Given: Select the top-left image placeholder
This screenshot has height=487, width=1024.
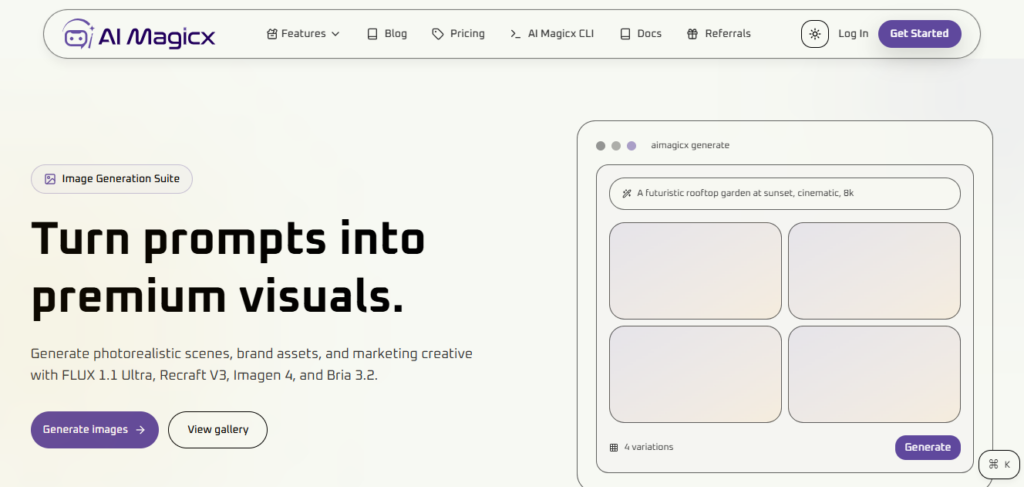Looking at the screenshot, I should click(x=695, y=271).
